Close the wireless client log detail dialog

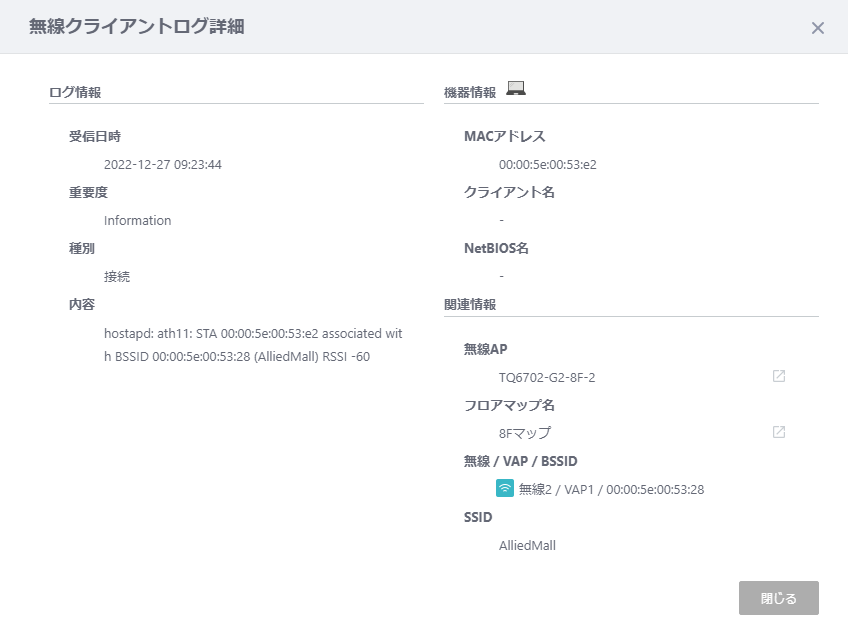[817, 28]
